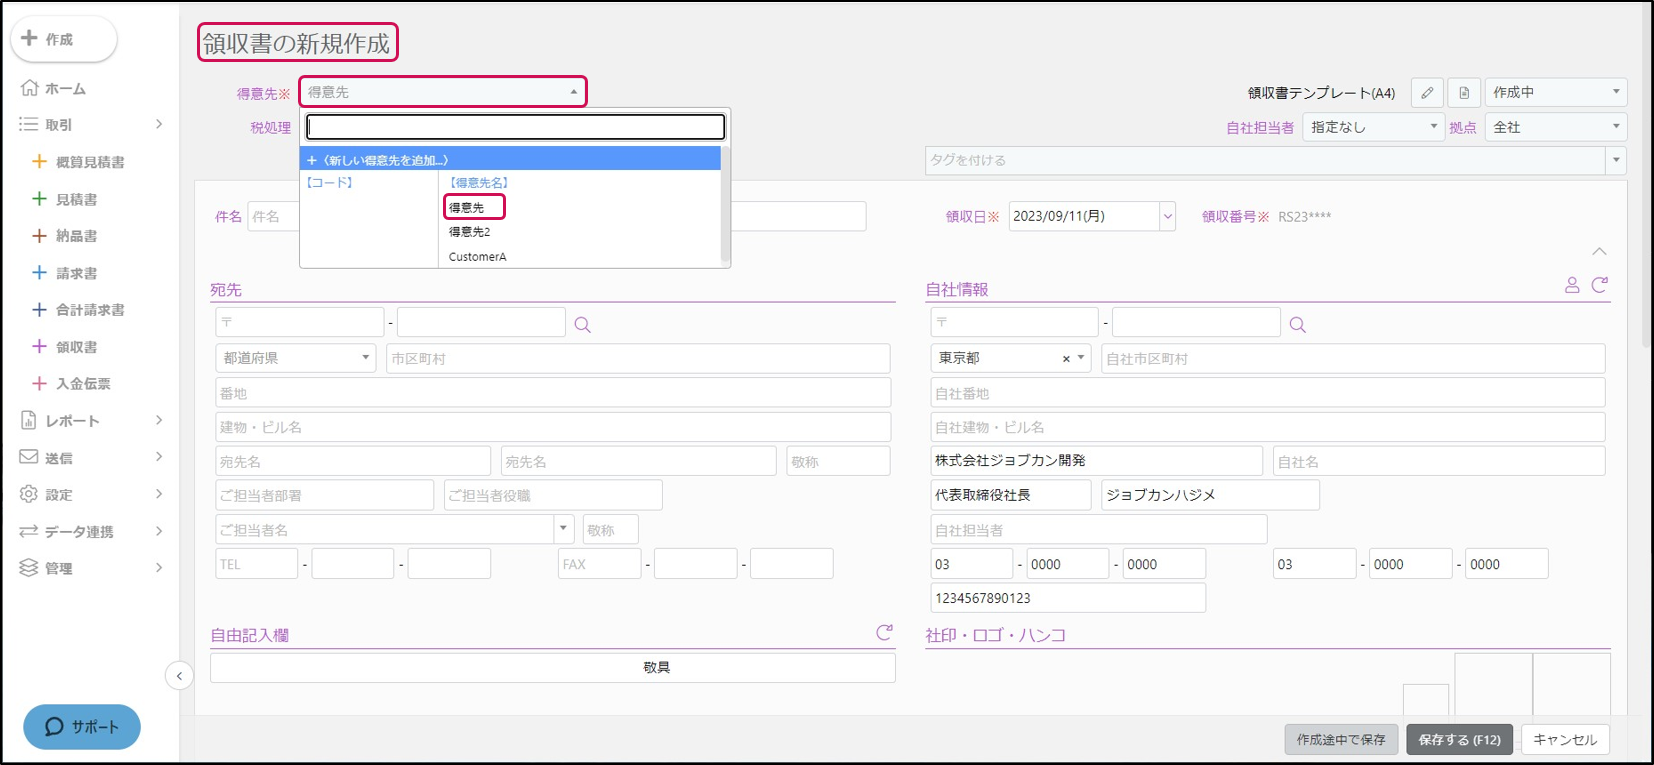Open 領収書 in the left sidebar
The width and height of the screenshot is (1654, 765).
tap(76, 347)
